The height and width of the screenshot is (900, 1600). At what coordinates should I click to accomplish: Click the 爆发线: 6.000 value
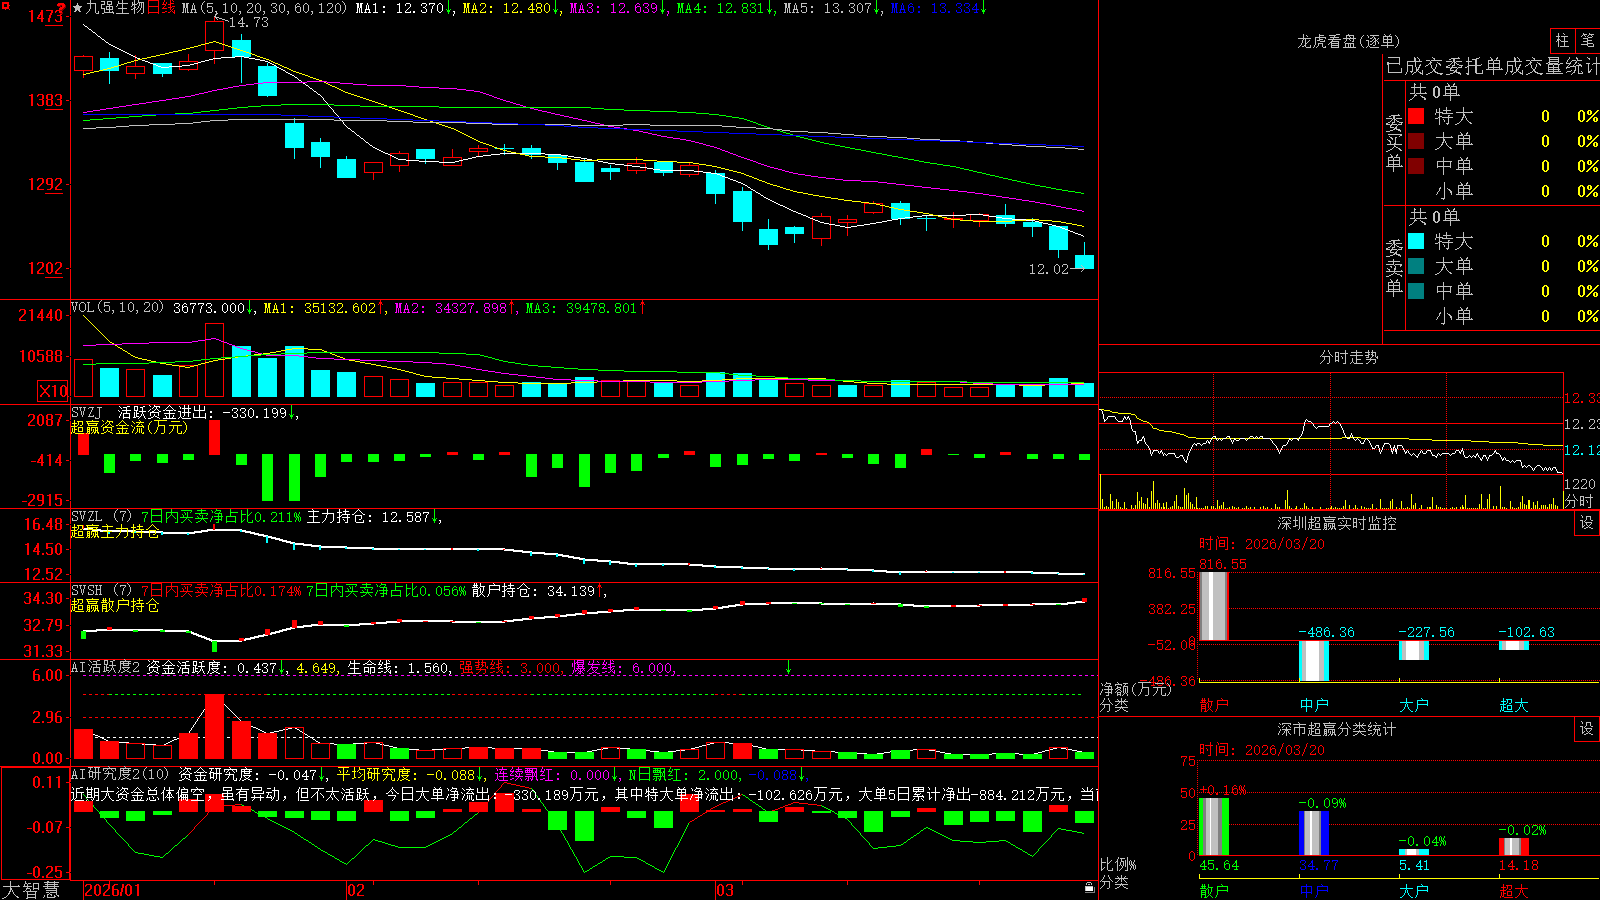point(622,667)
